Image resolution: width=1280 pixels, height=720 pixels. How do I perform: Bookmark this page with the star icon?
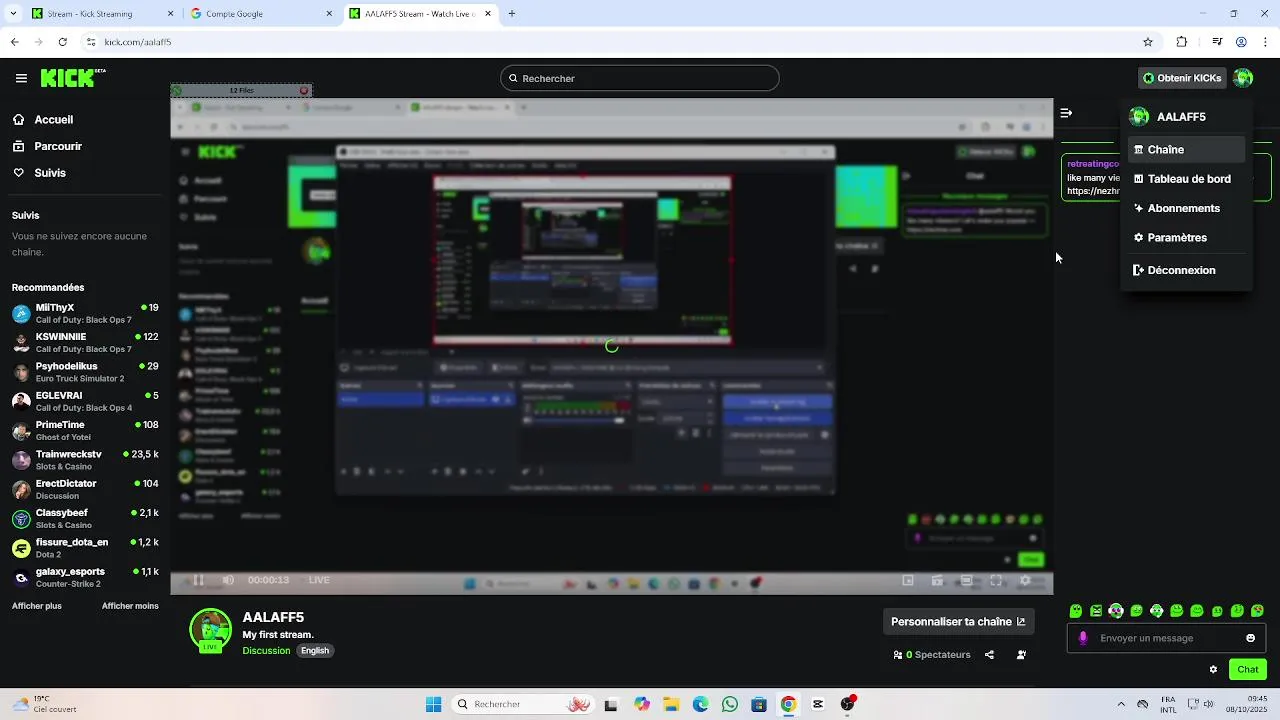tap(1148, 42)
